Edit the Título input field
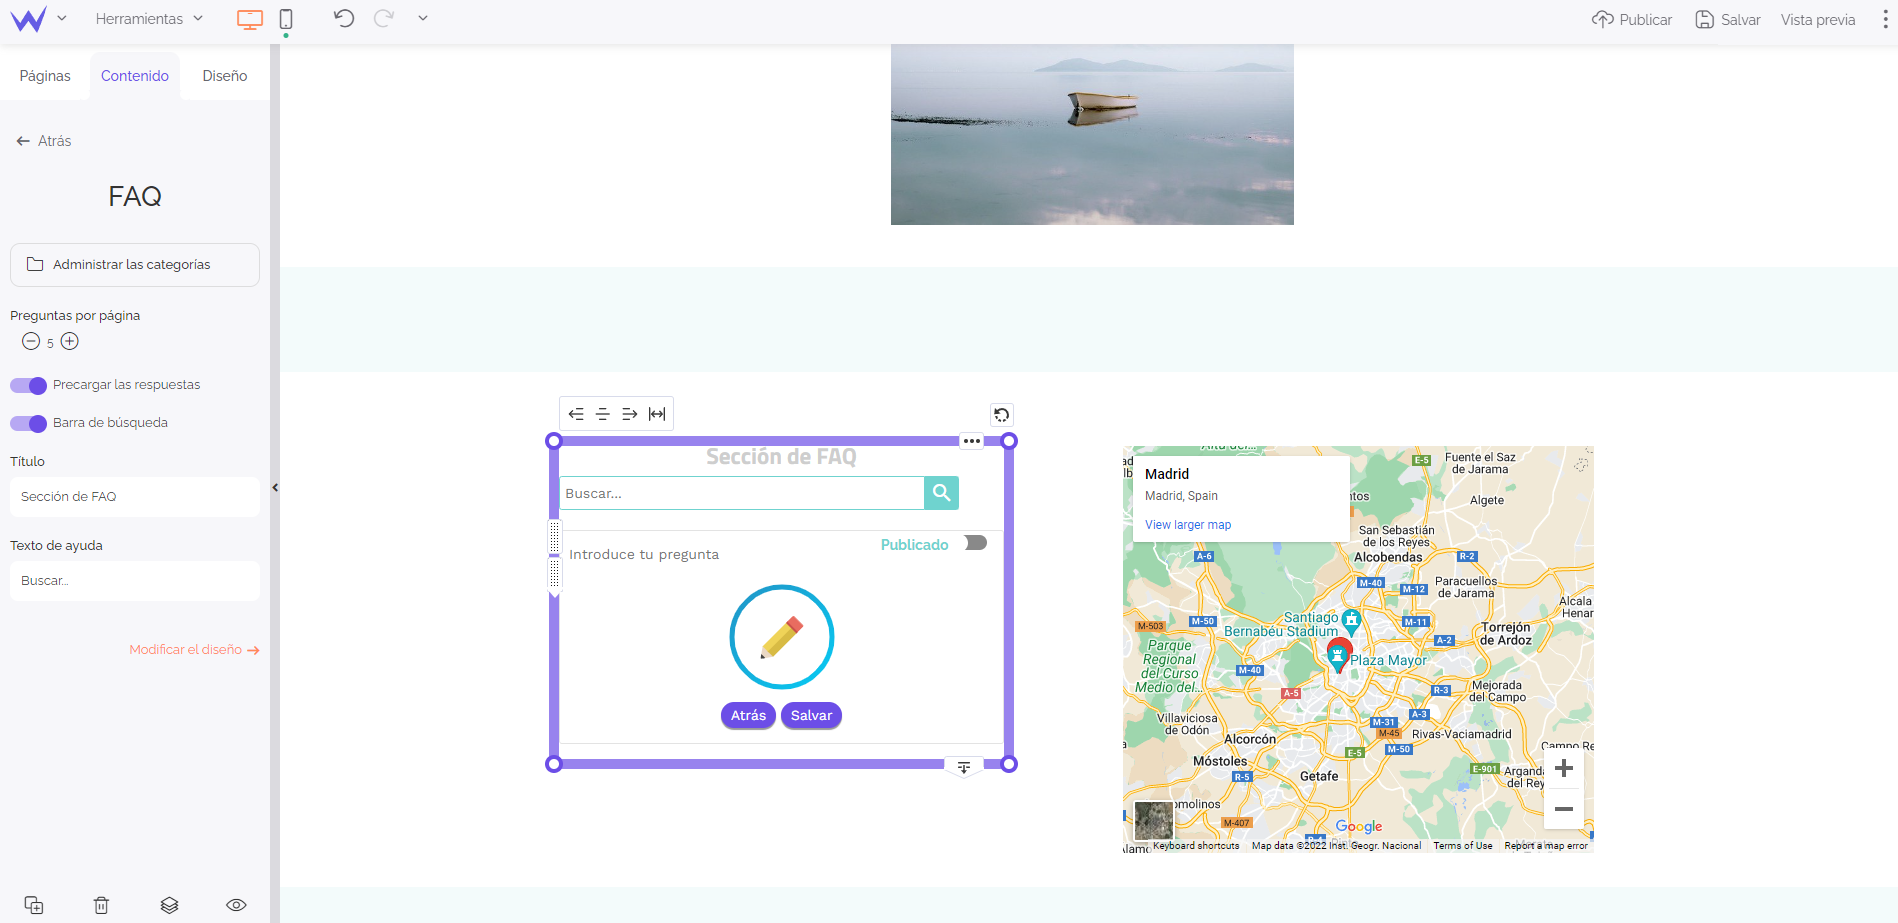Screen dimensions: 1898x923 pos(135,497)
